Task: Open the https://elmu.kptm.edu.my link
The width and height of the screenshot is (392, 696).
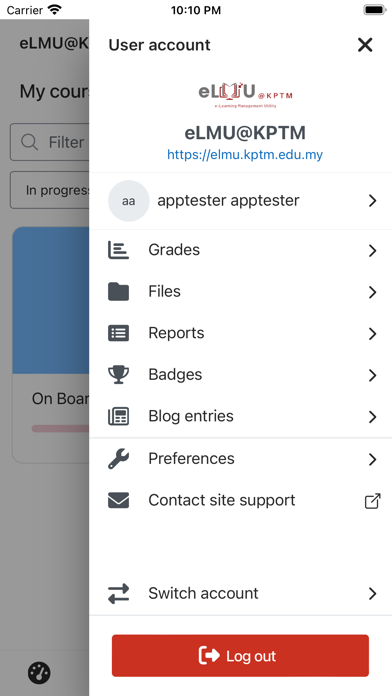Action: pos(245,154)
